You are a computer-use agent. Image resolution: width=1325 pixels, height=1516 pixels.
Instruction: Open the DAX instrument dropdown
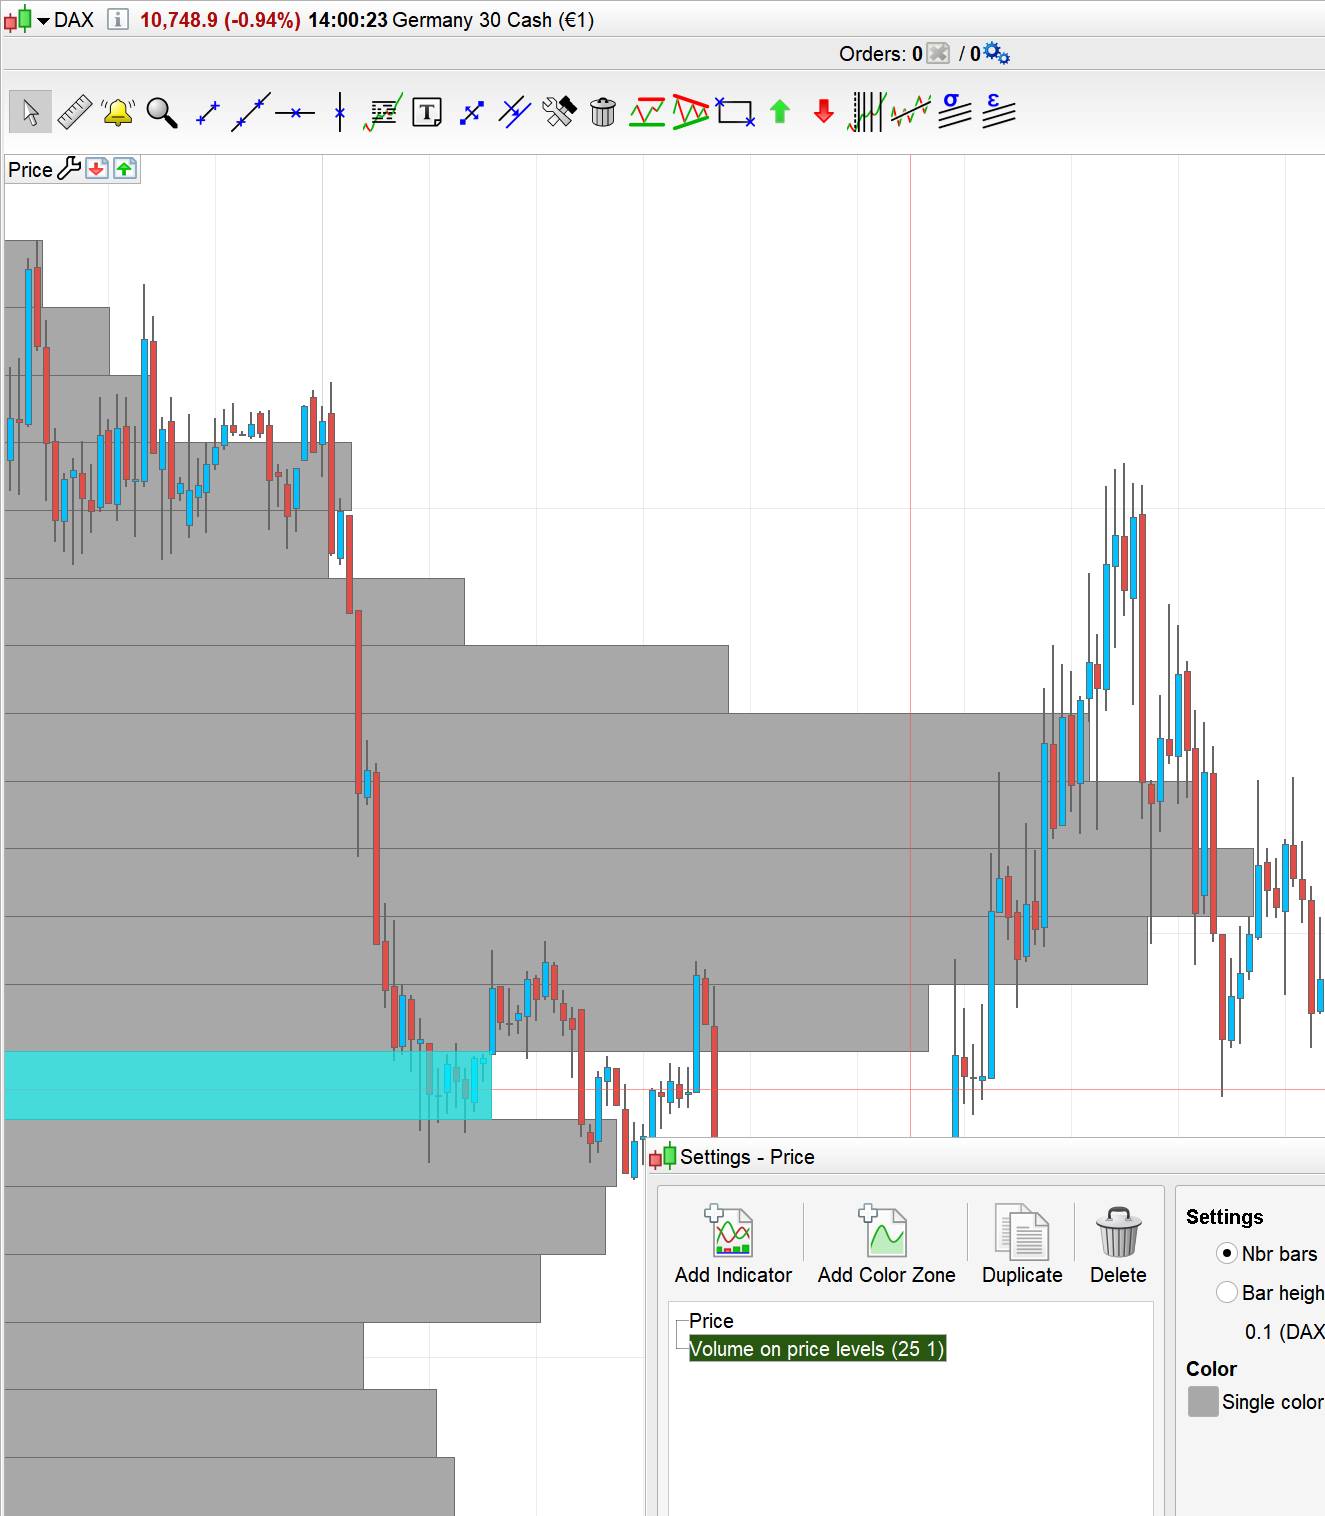point(44,19)
